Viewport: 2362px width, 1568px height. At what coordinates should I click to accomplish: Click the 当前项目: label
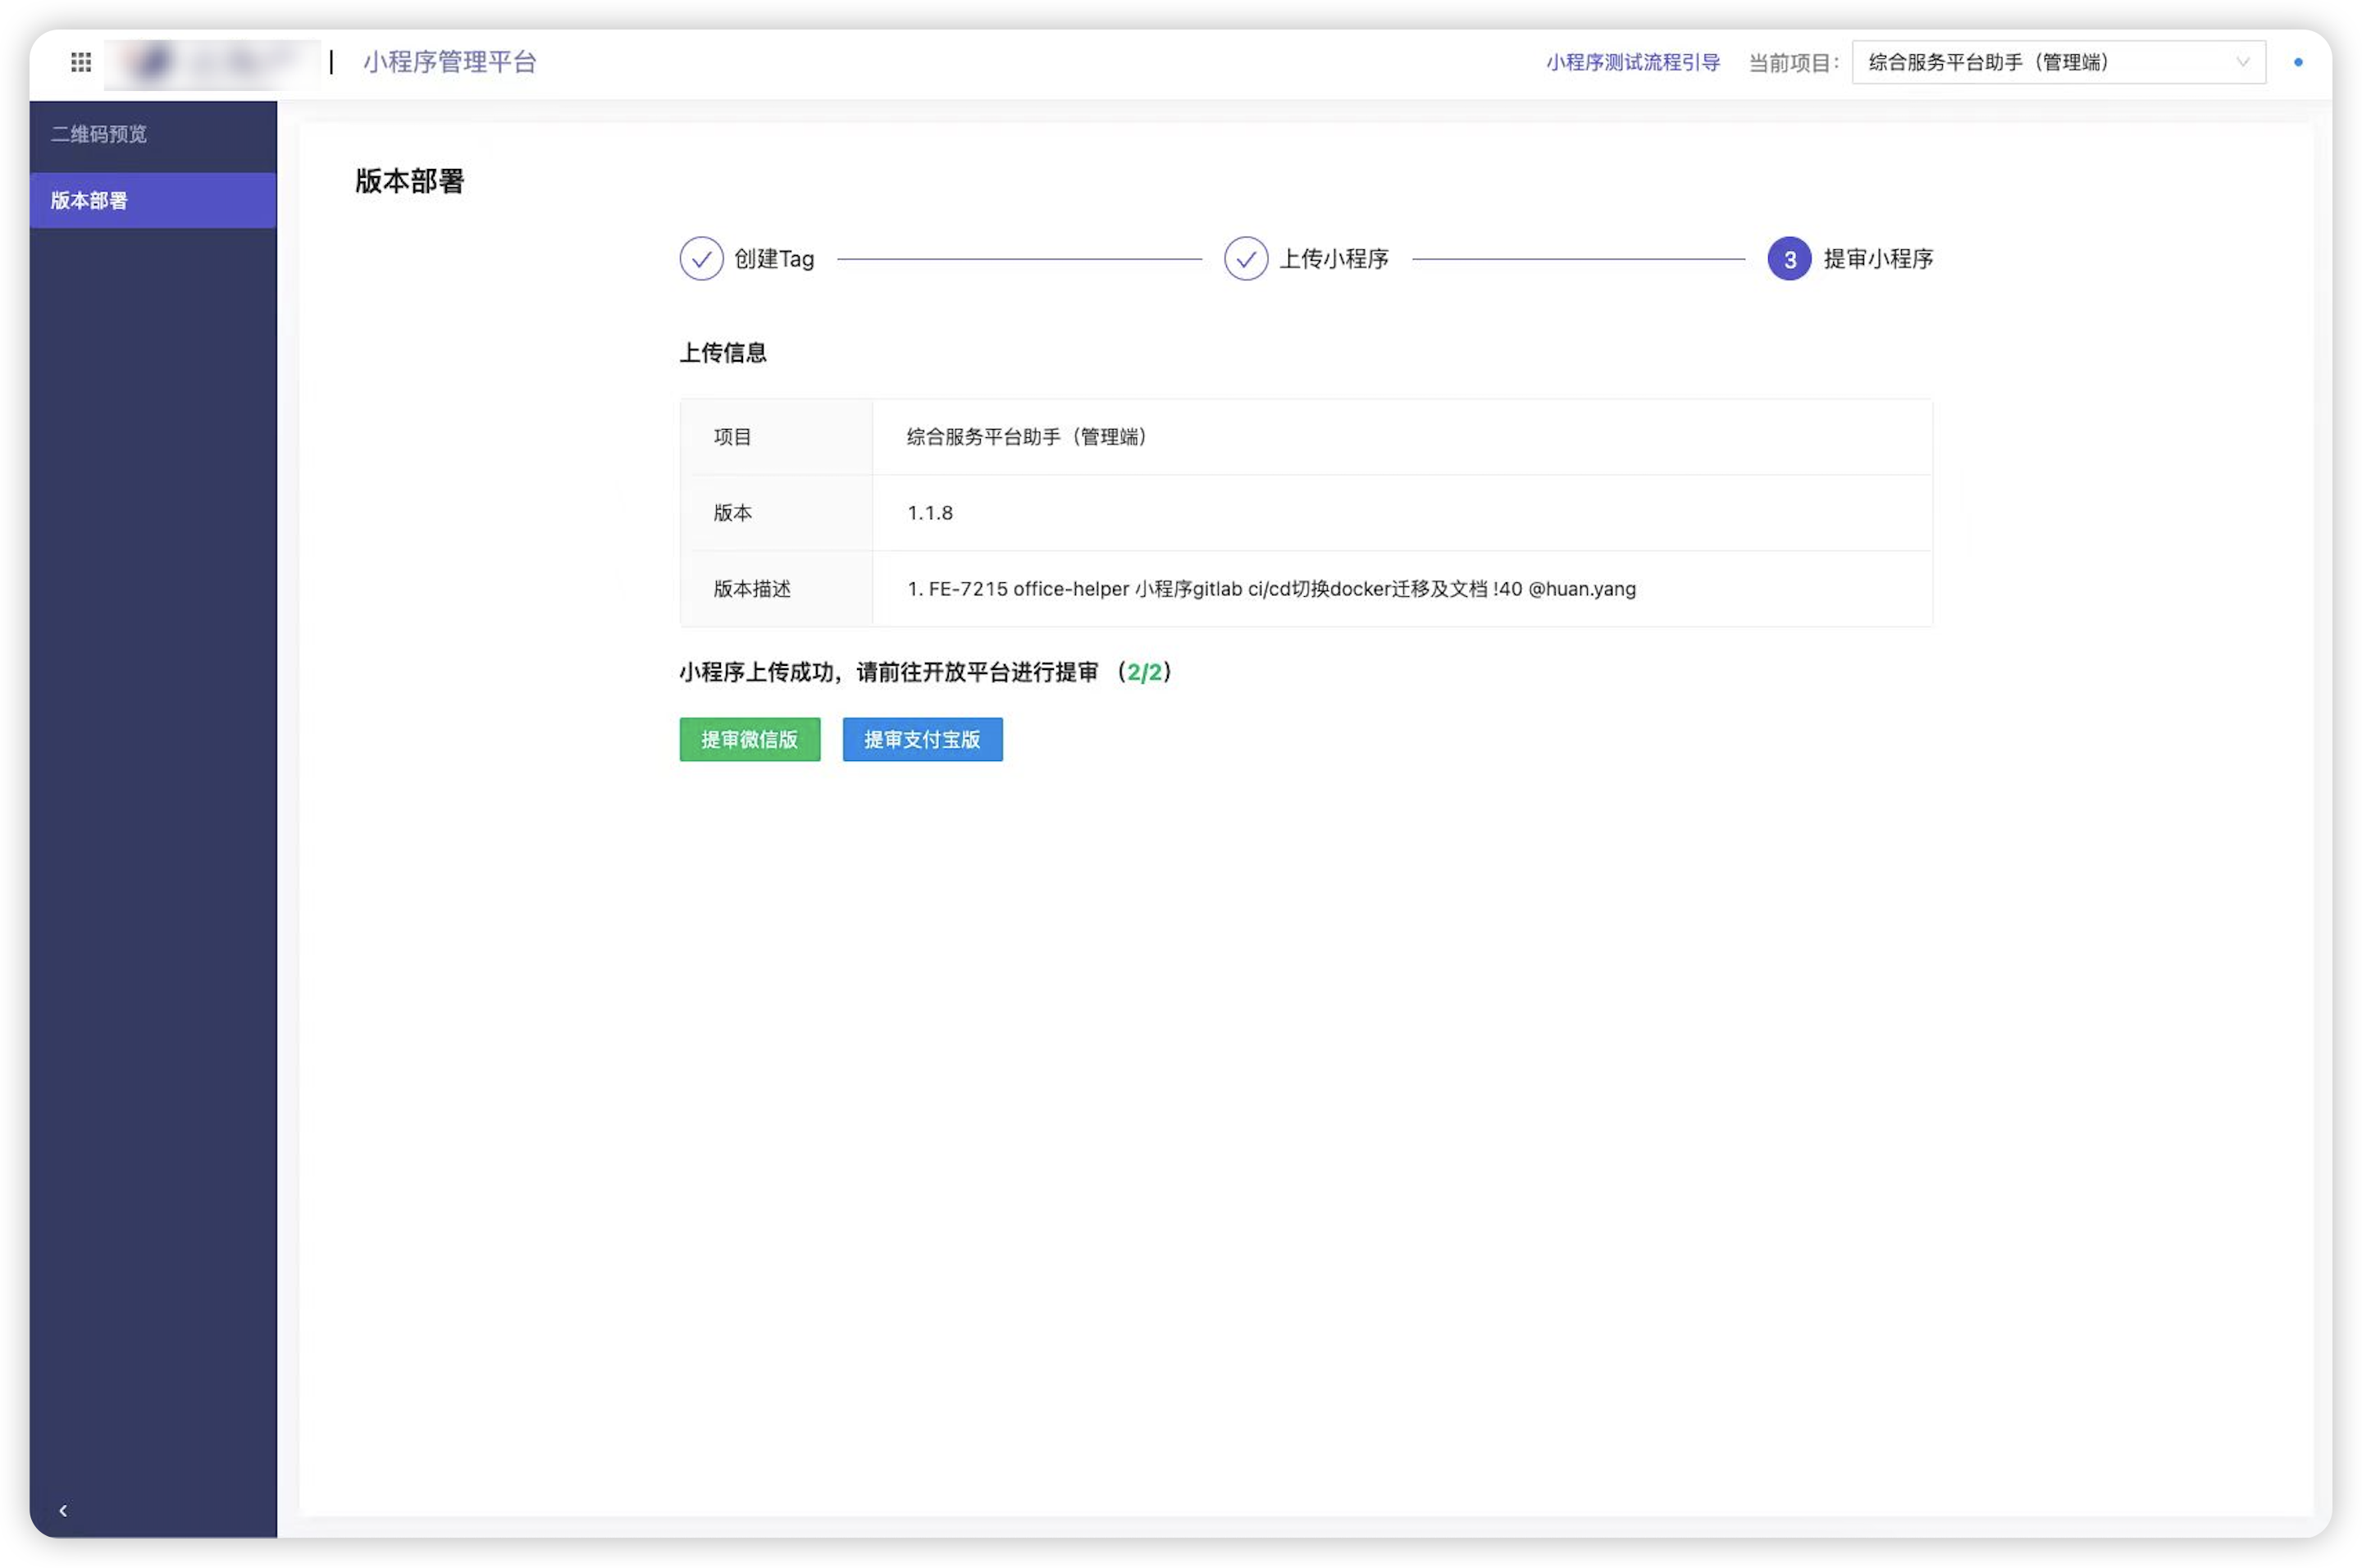point(1794,62)
